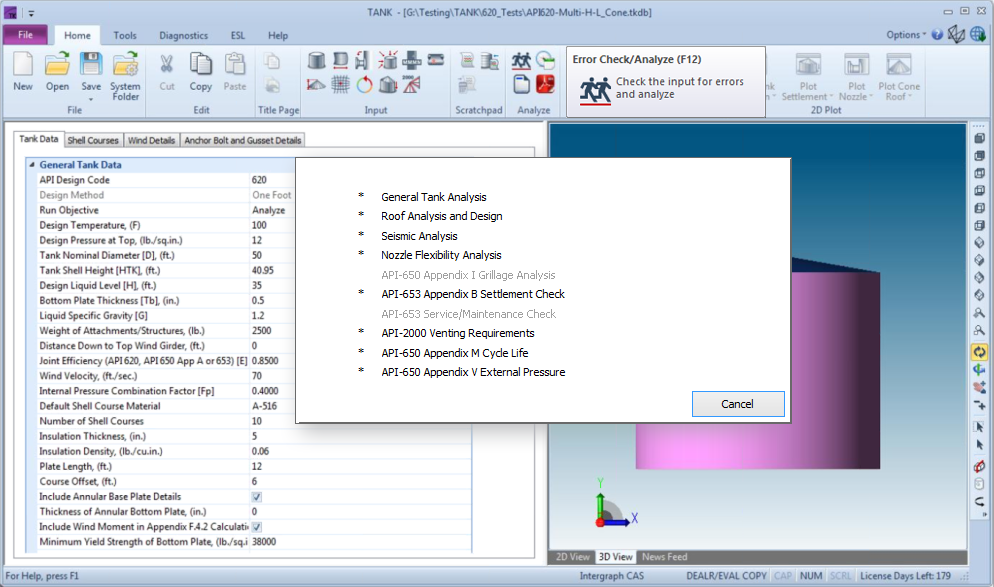
Task: Click the XY axis triad in 3D view
Action: (x=615, y=504)
